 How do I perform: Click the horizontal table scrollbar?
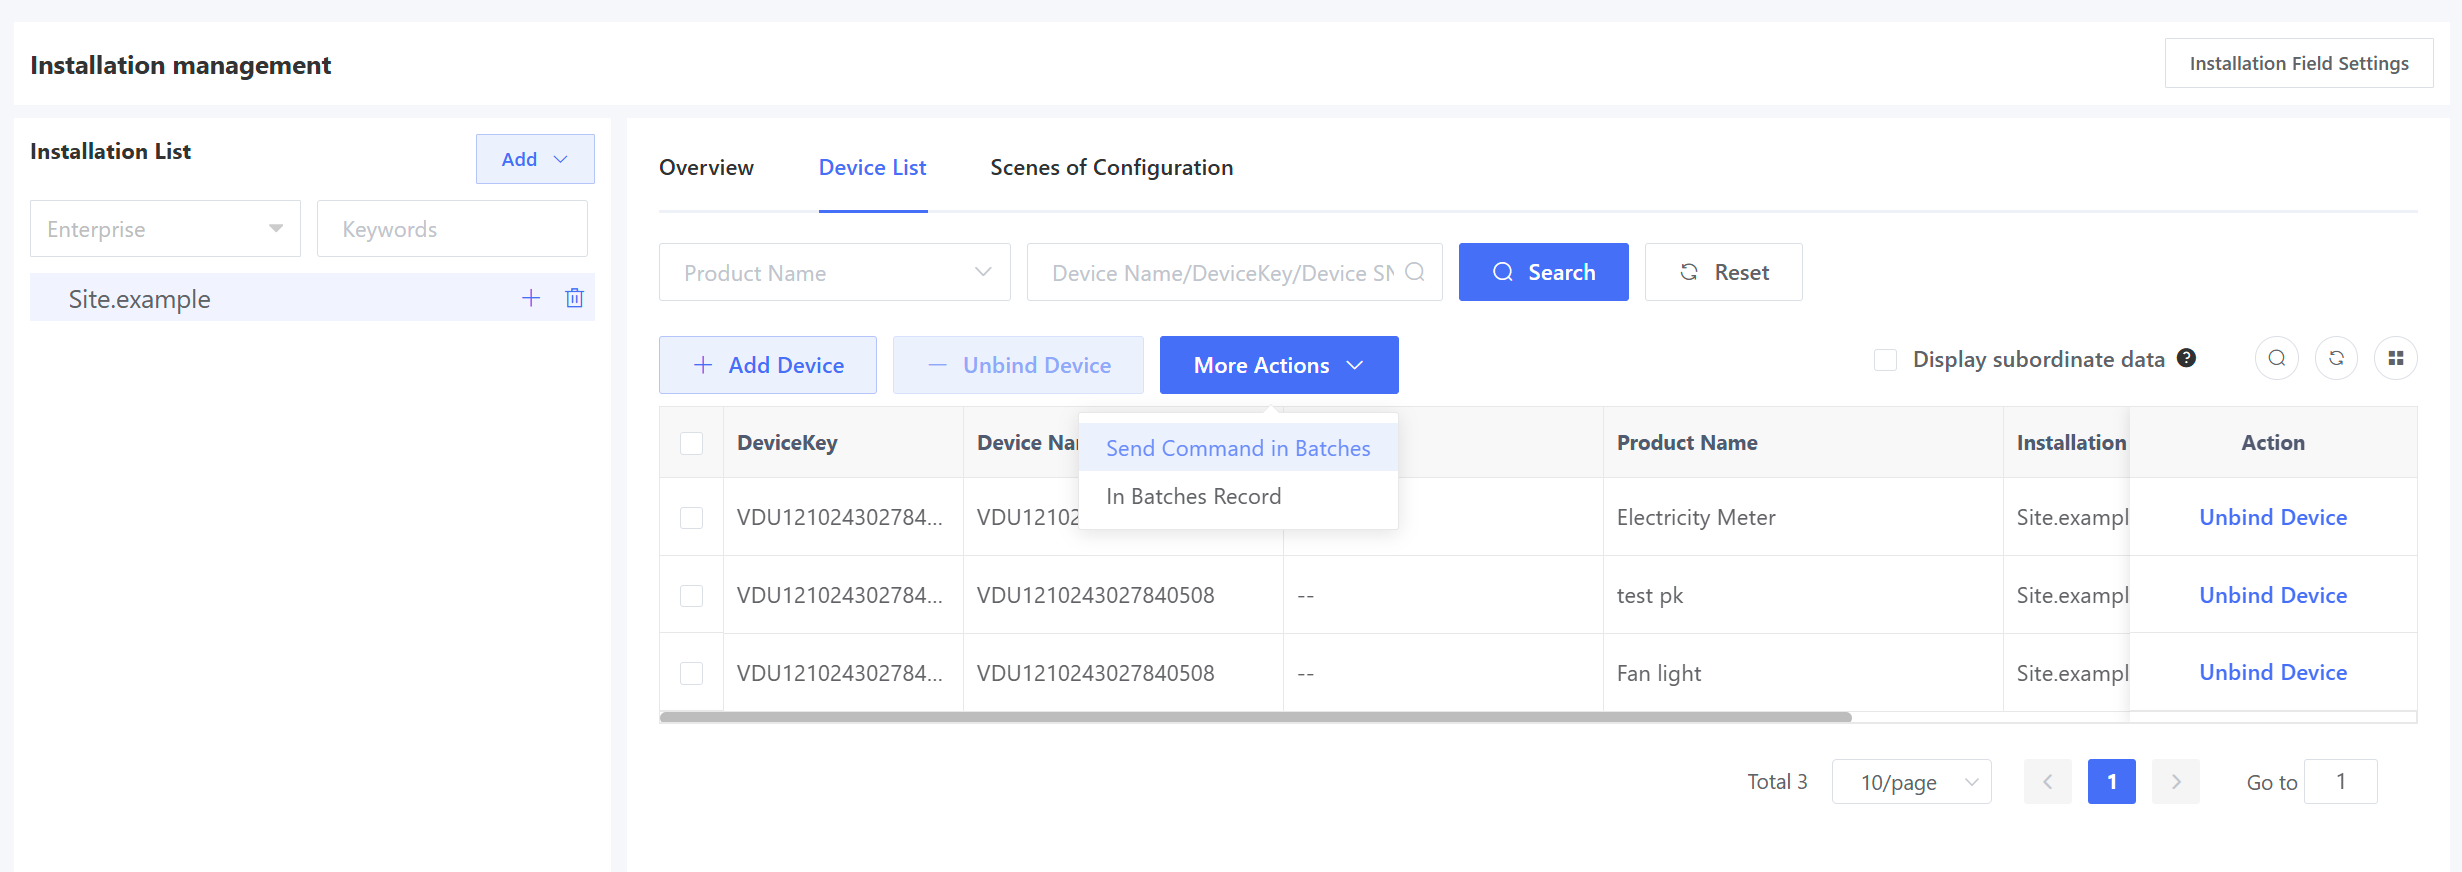1255,717
